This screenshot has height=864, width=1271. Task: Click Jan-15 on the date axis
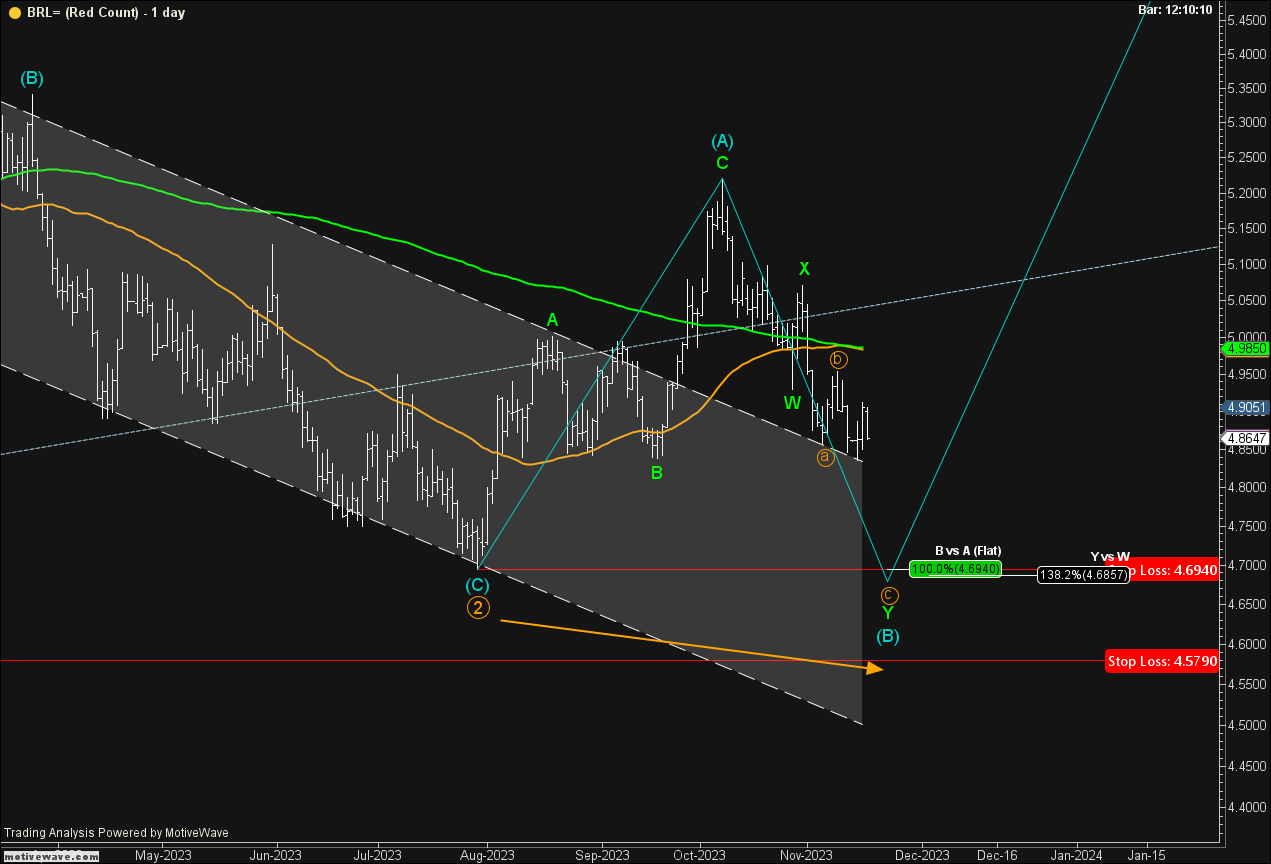click(x=1146, y=855)
